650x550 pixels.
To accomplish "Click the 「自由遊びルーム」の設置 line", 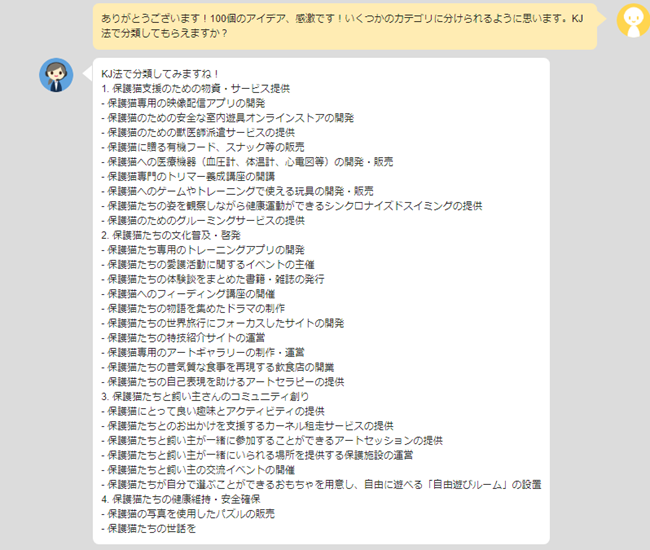I will tap(321, 484).
